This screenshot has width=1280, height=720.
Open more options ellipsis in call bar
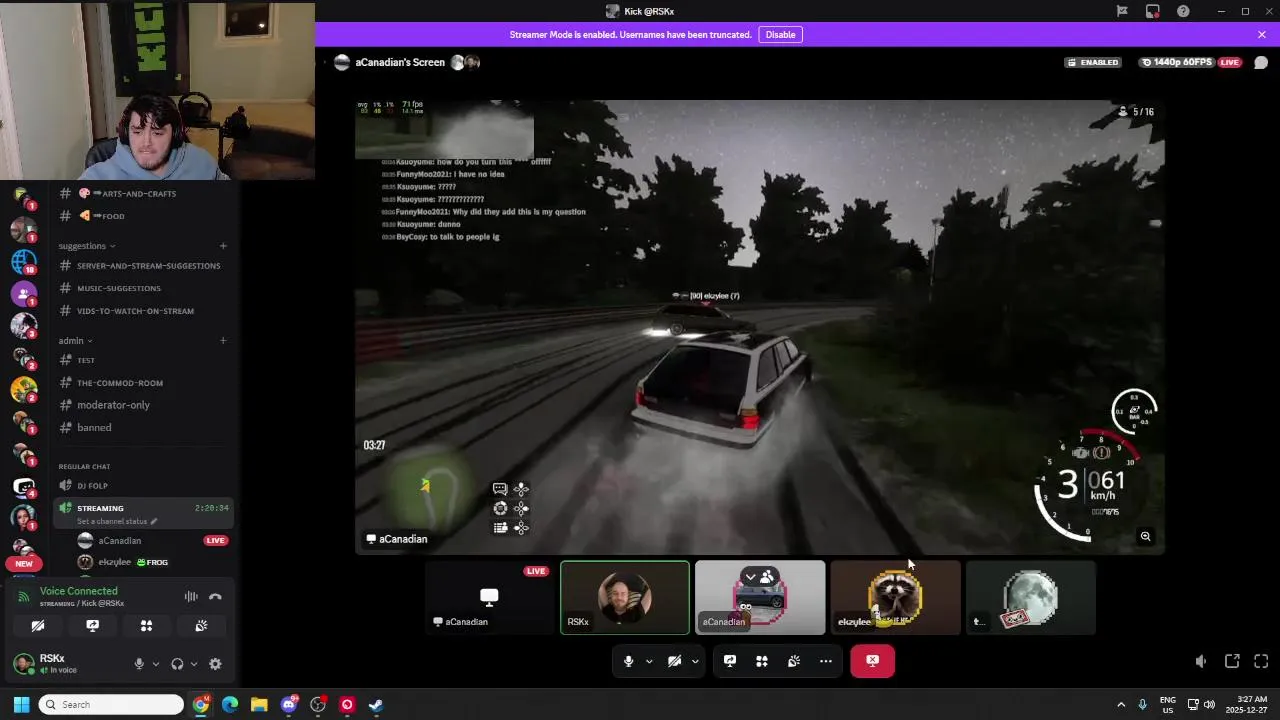[826, 661]
